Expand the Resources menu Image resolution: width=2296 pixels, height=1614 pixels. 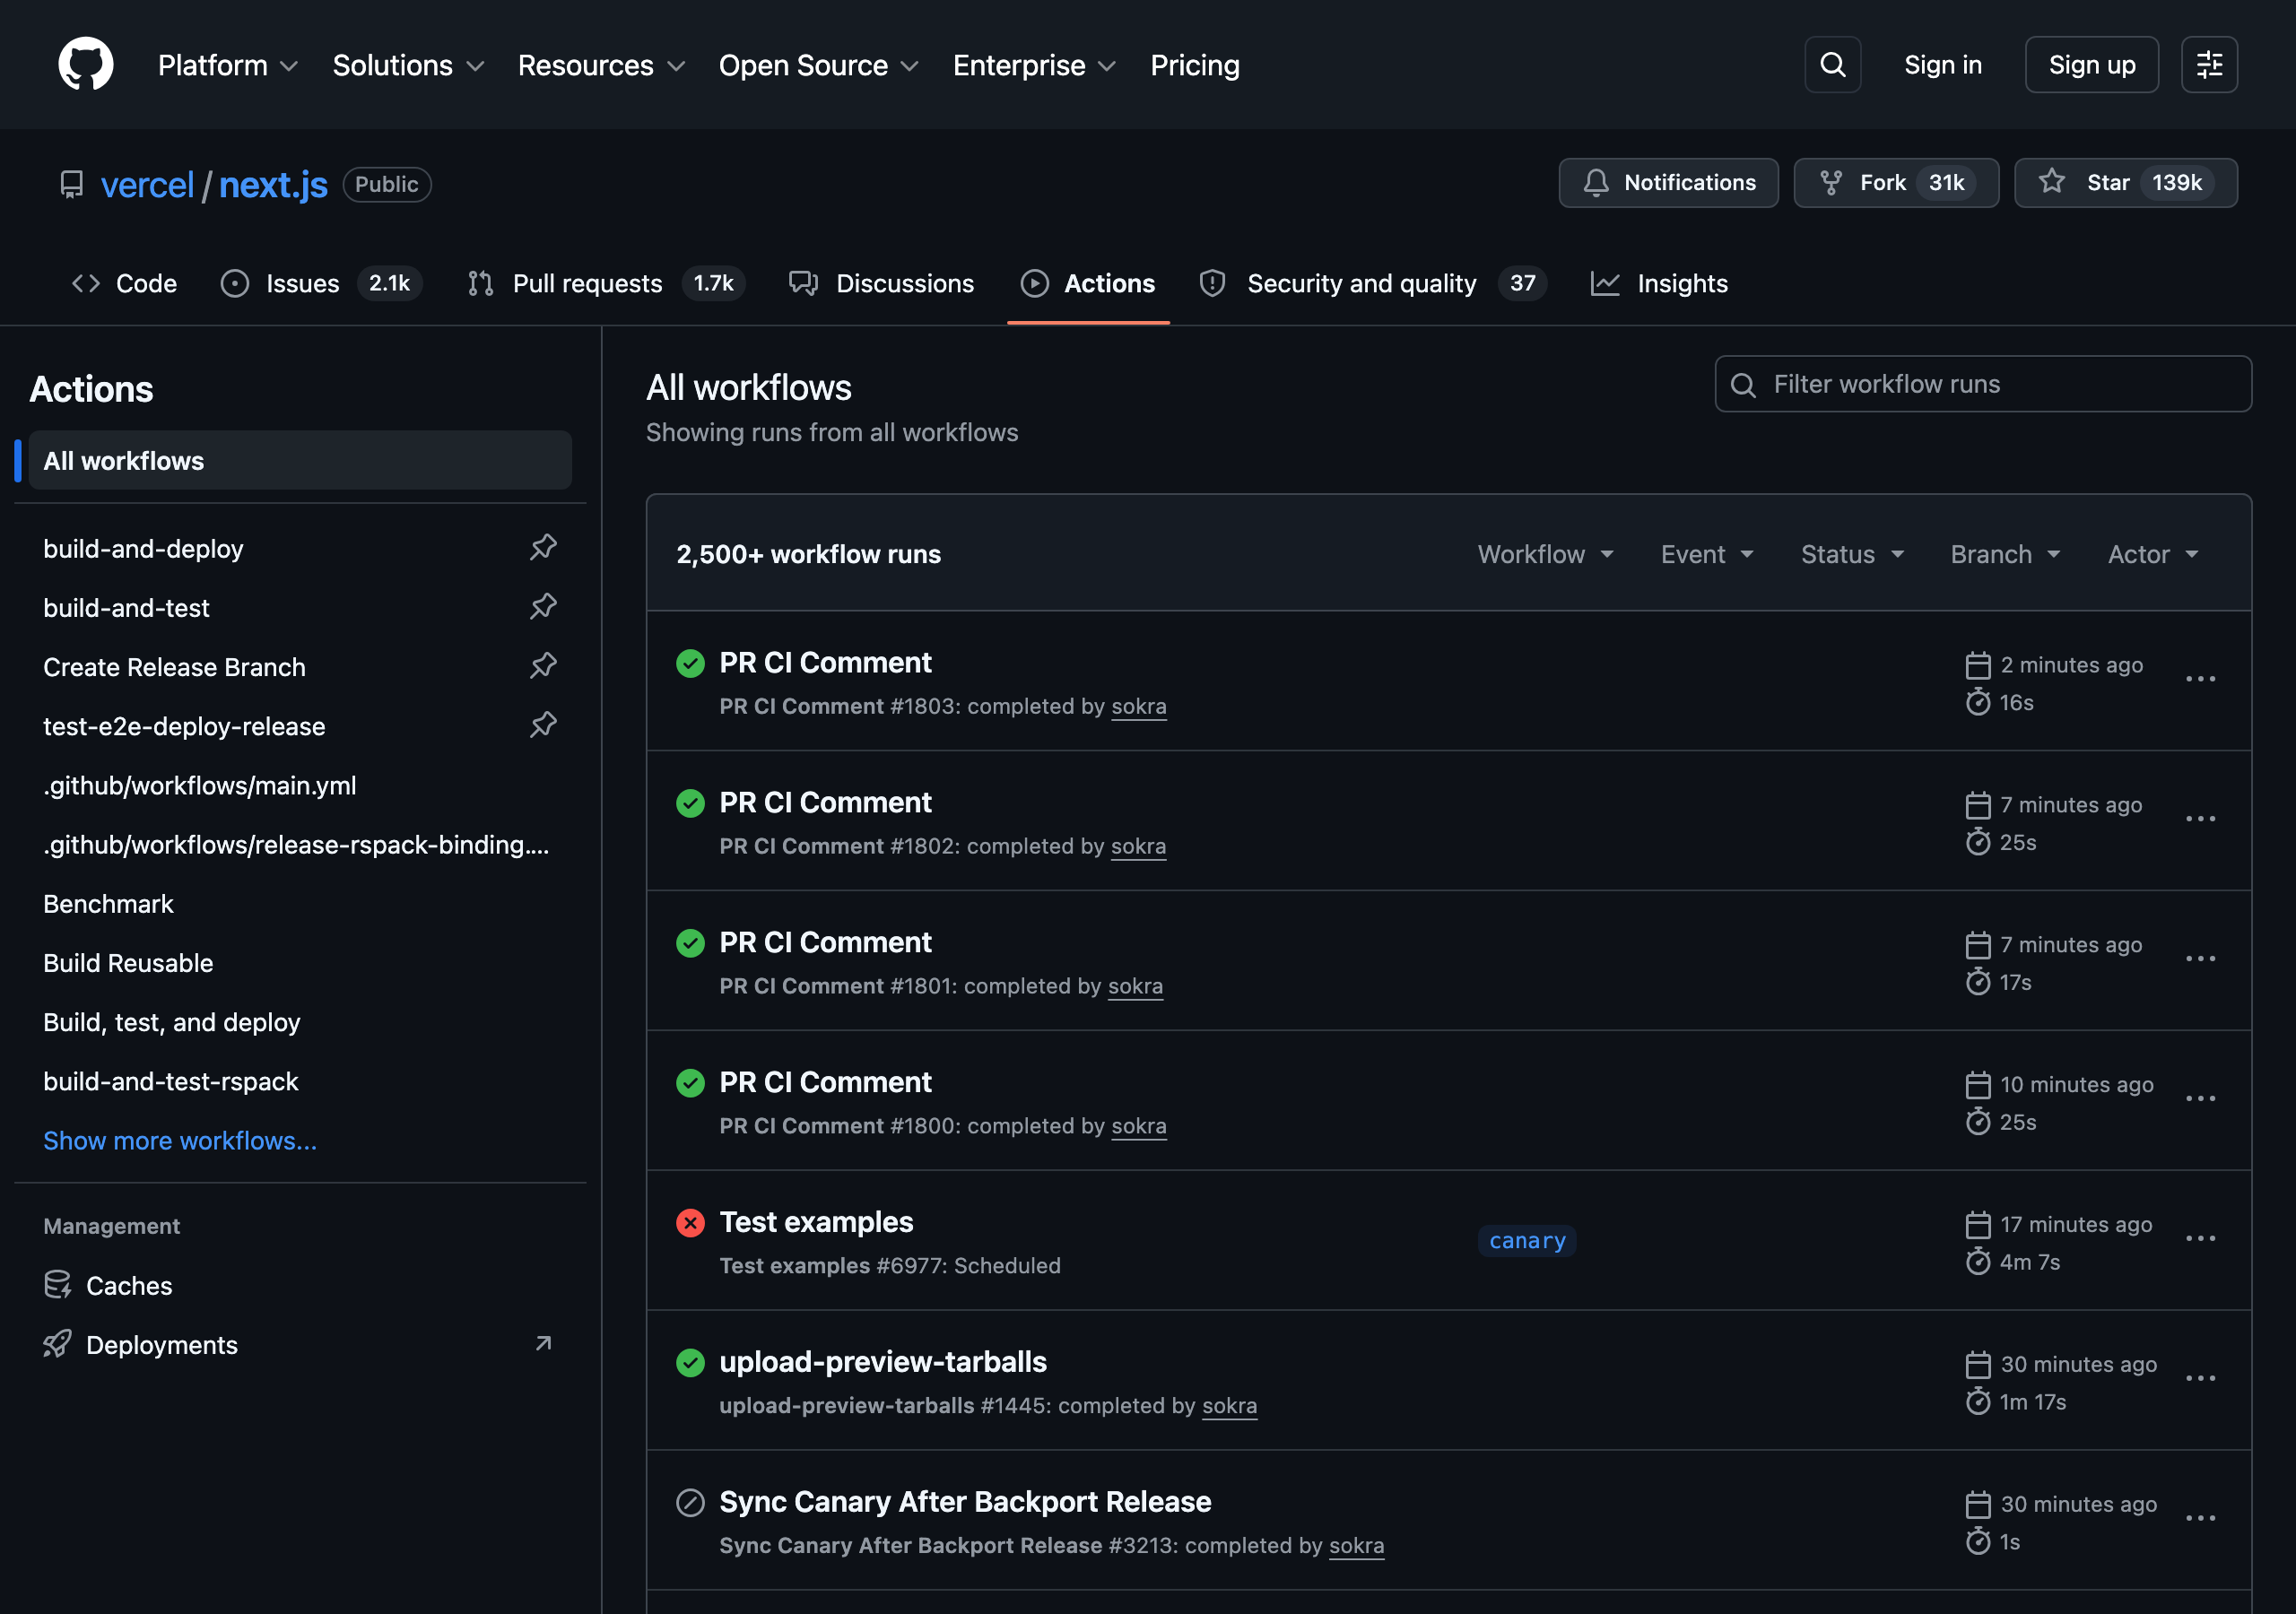point(601,66)
